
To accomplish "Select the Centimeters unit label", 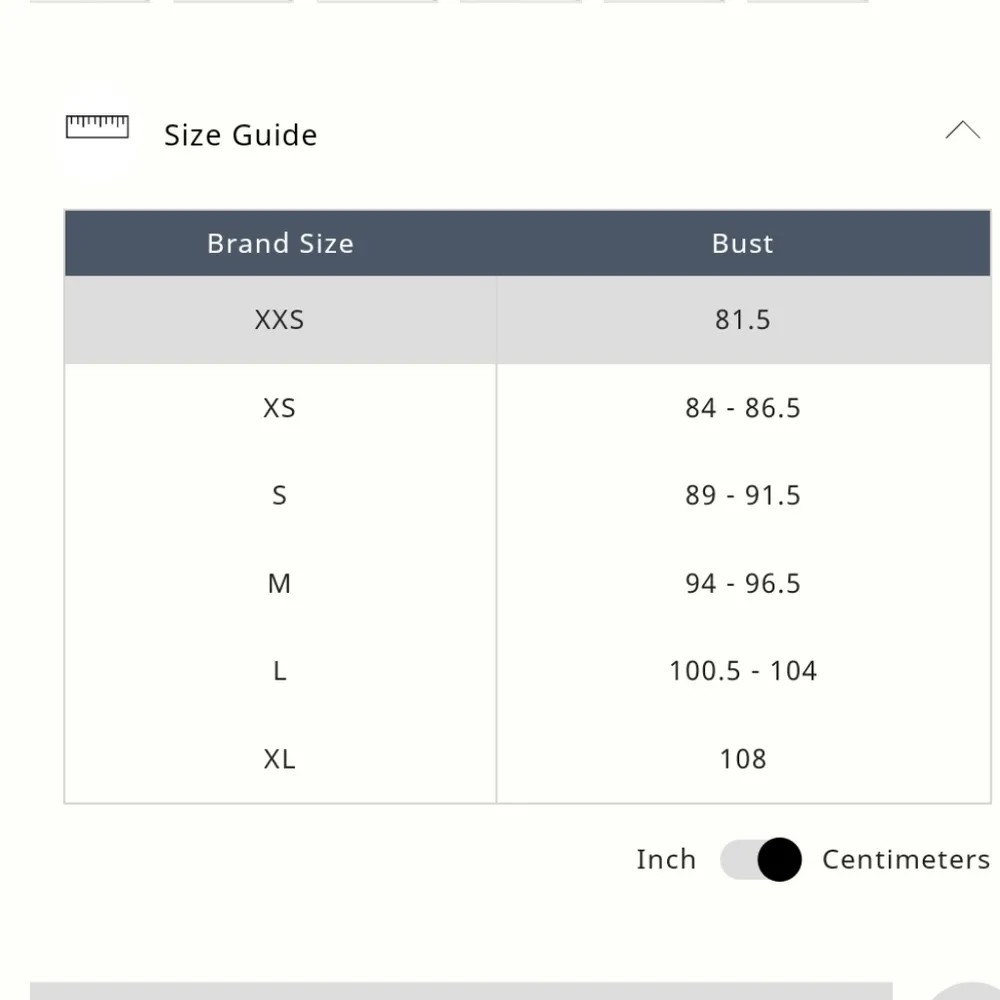I will (x=905, y=860).
